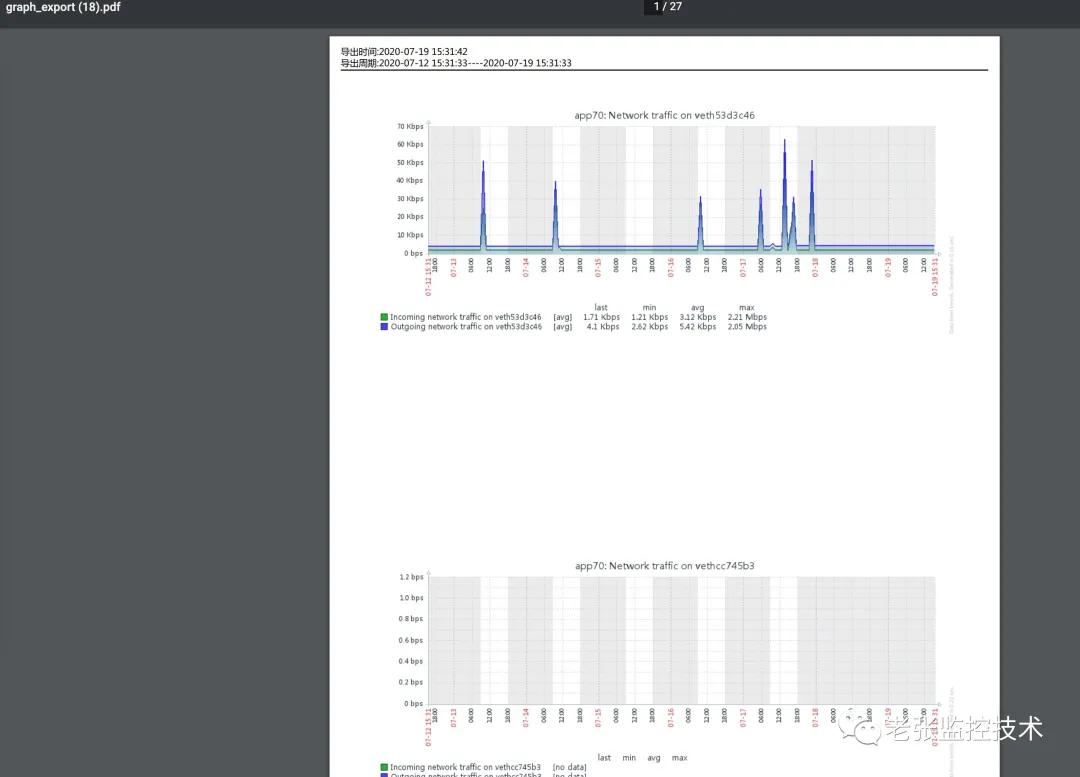Click the green Incoming traffic vethcc745b3 legend swatch

click(x=384, y=767)
